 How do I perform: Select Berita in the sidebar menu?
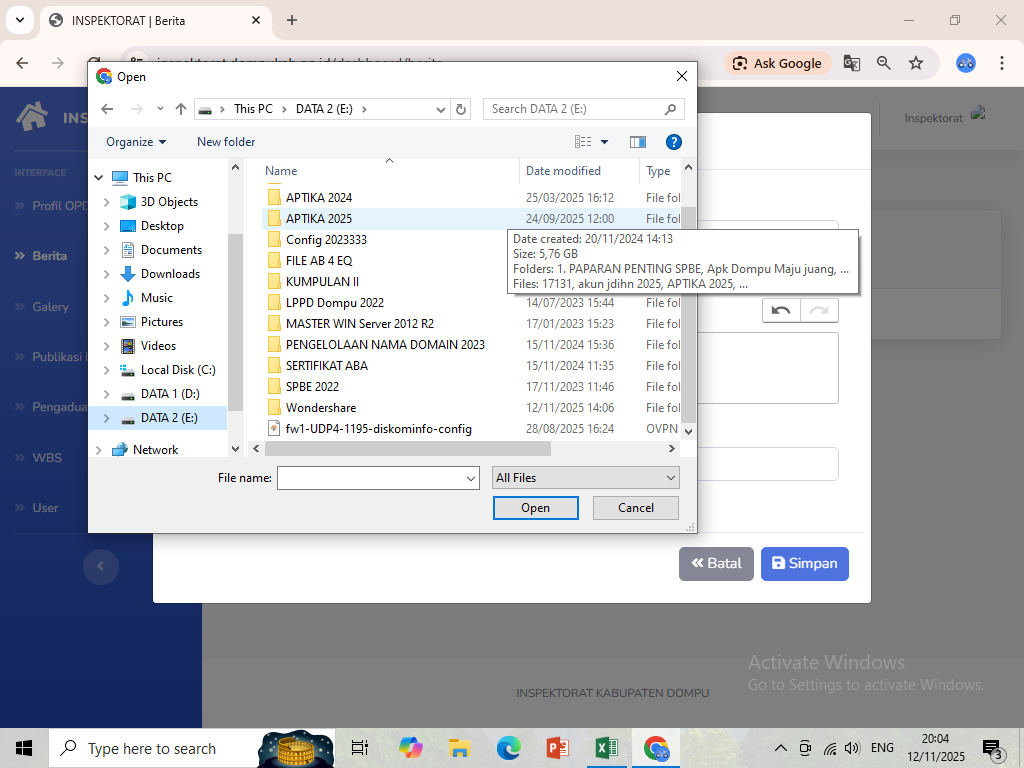[49, 256]
